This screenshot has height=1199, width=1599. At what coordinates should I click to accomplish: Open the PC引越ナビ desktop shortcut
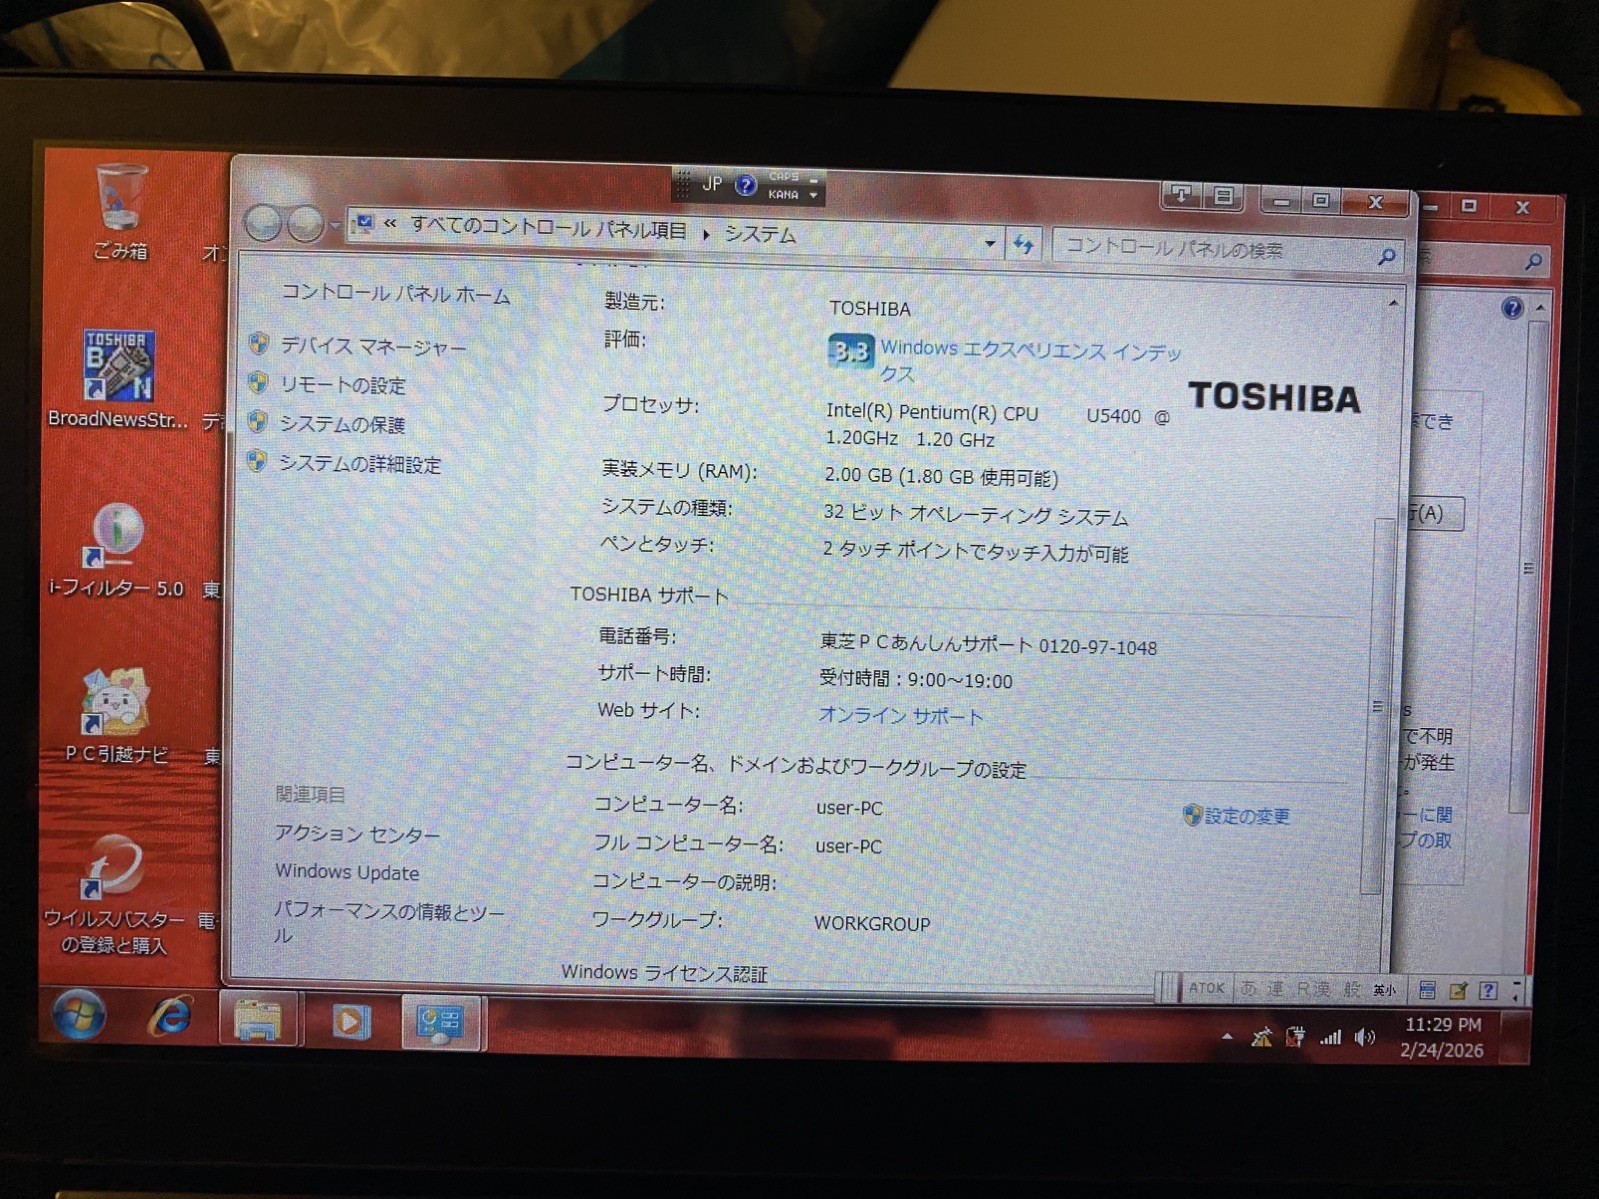[116, 714]
